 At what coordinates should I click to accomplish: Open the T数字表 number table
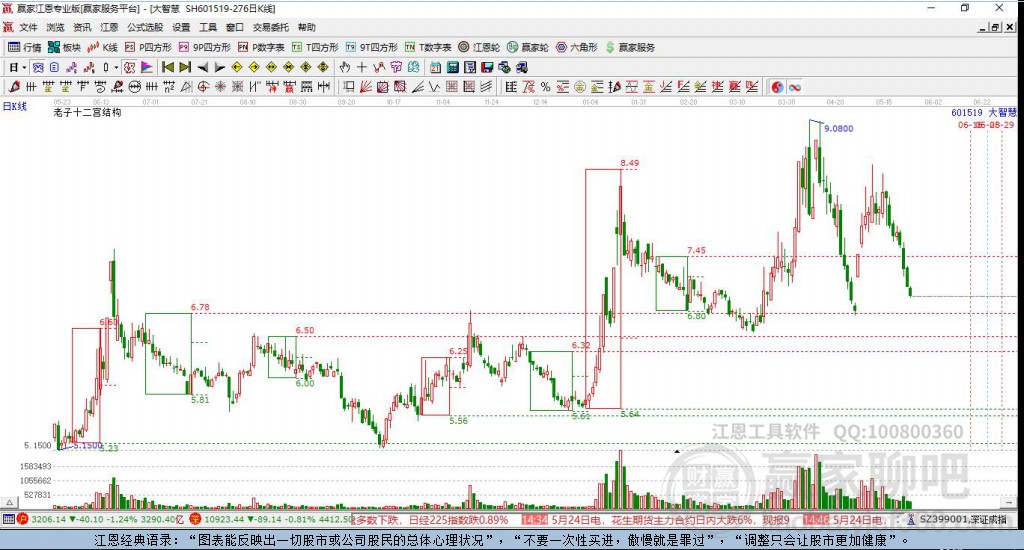[428, 47]
